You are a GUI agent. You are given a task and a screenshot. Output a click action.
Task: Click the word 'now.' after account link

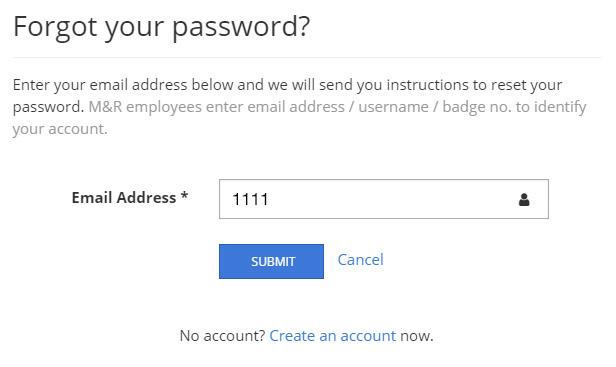coord(416,336)
